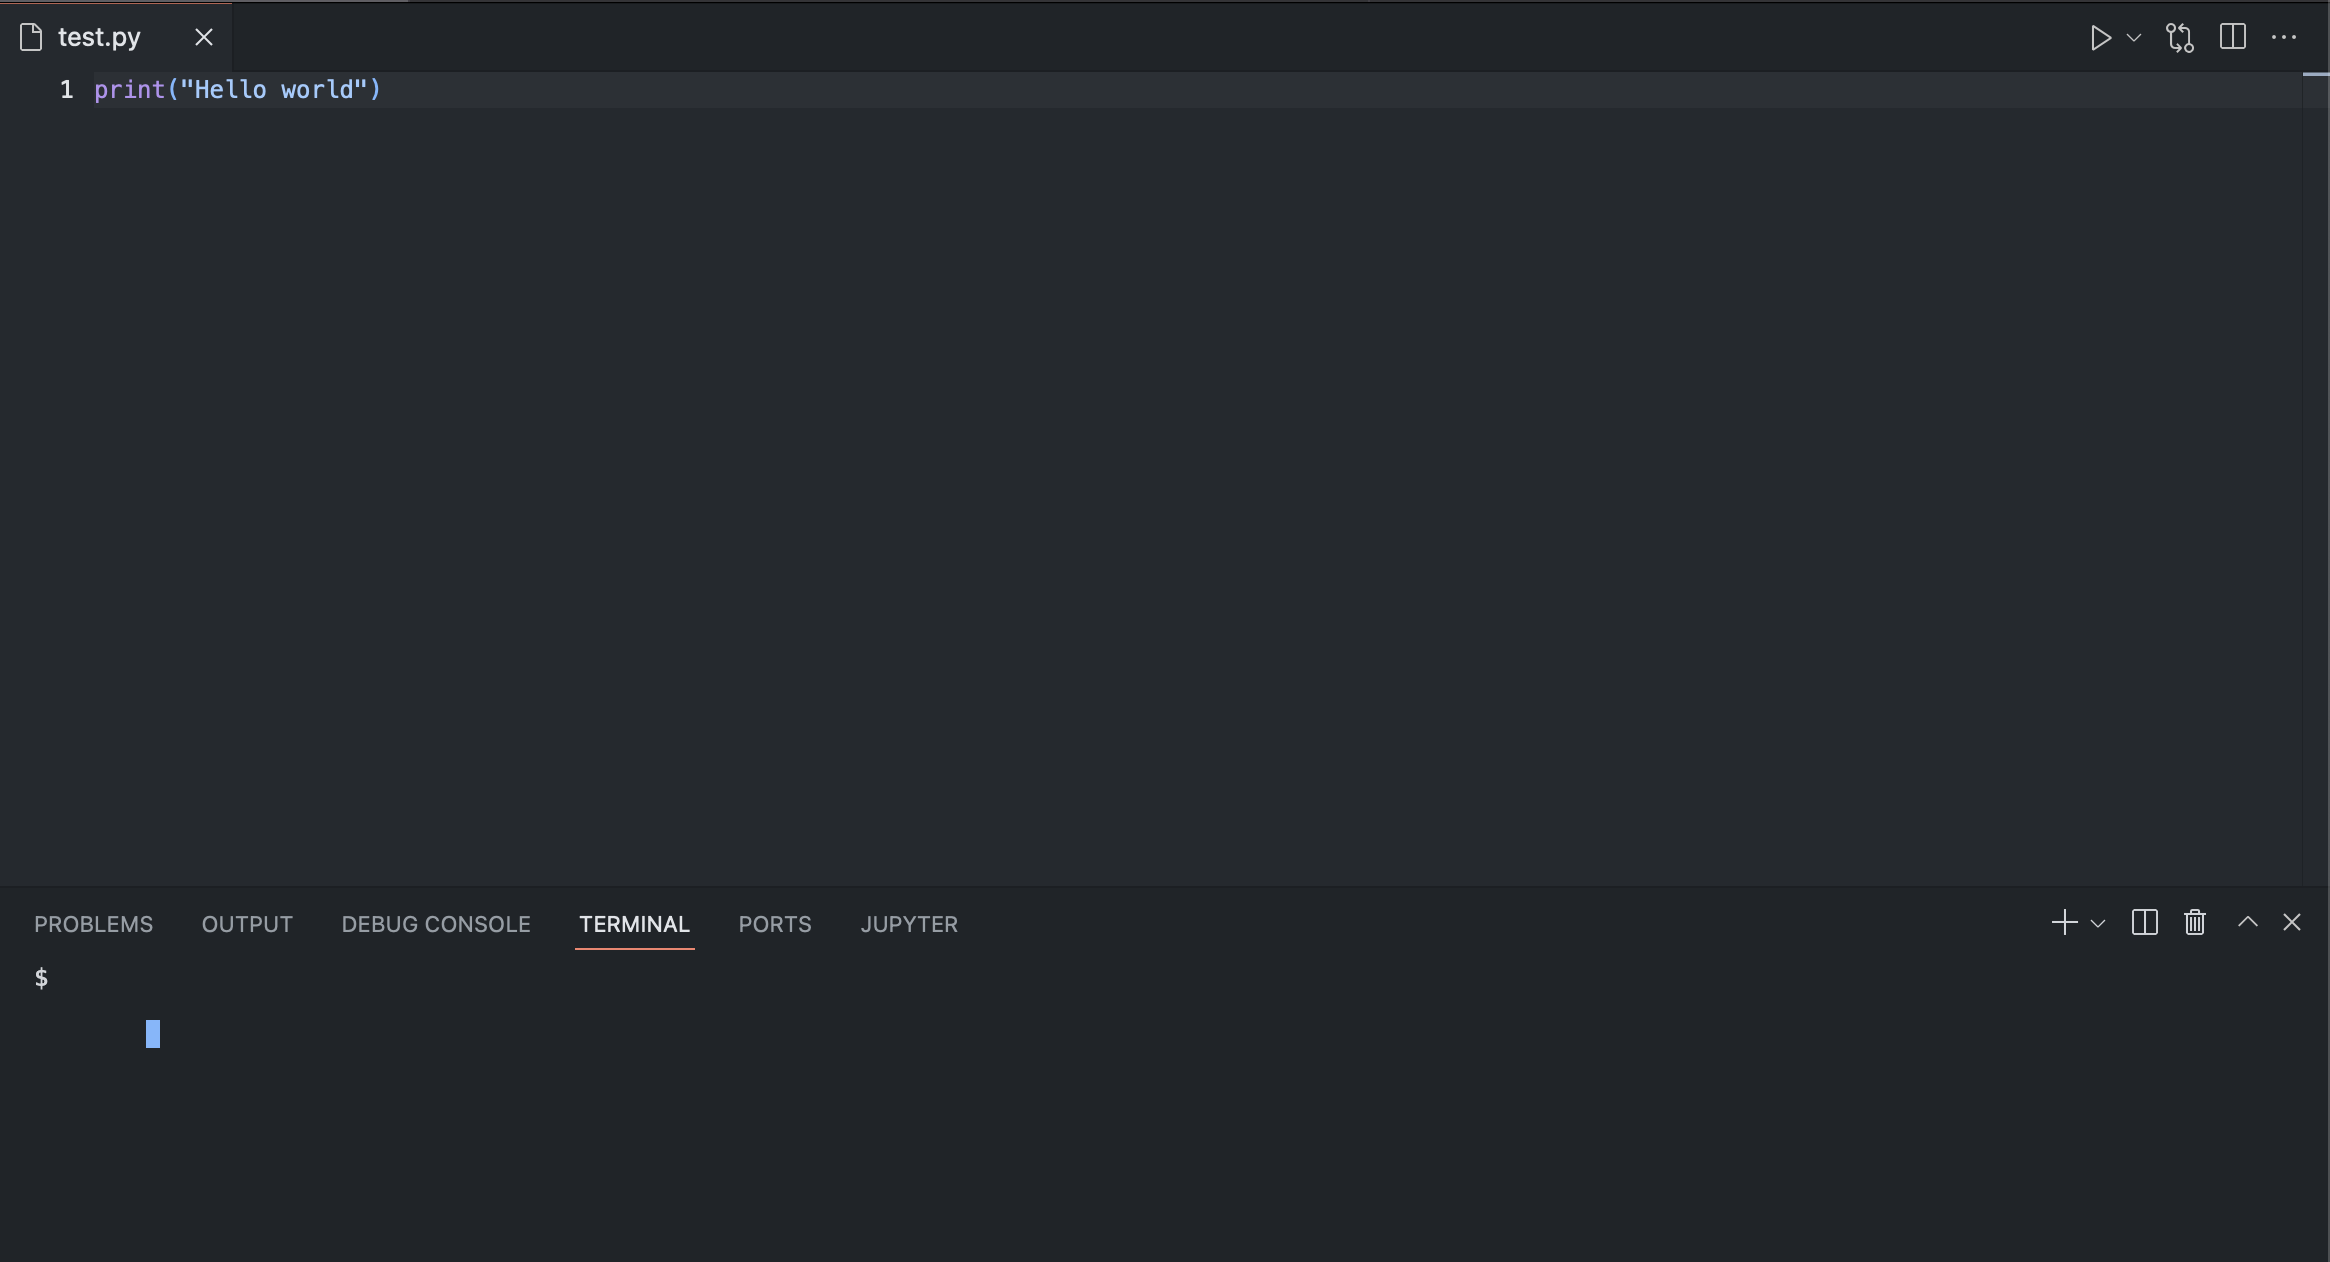The image size is (2330, 1262).
Task: Close the bottom panel with the X icon
Action: [2292, 922]
